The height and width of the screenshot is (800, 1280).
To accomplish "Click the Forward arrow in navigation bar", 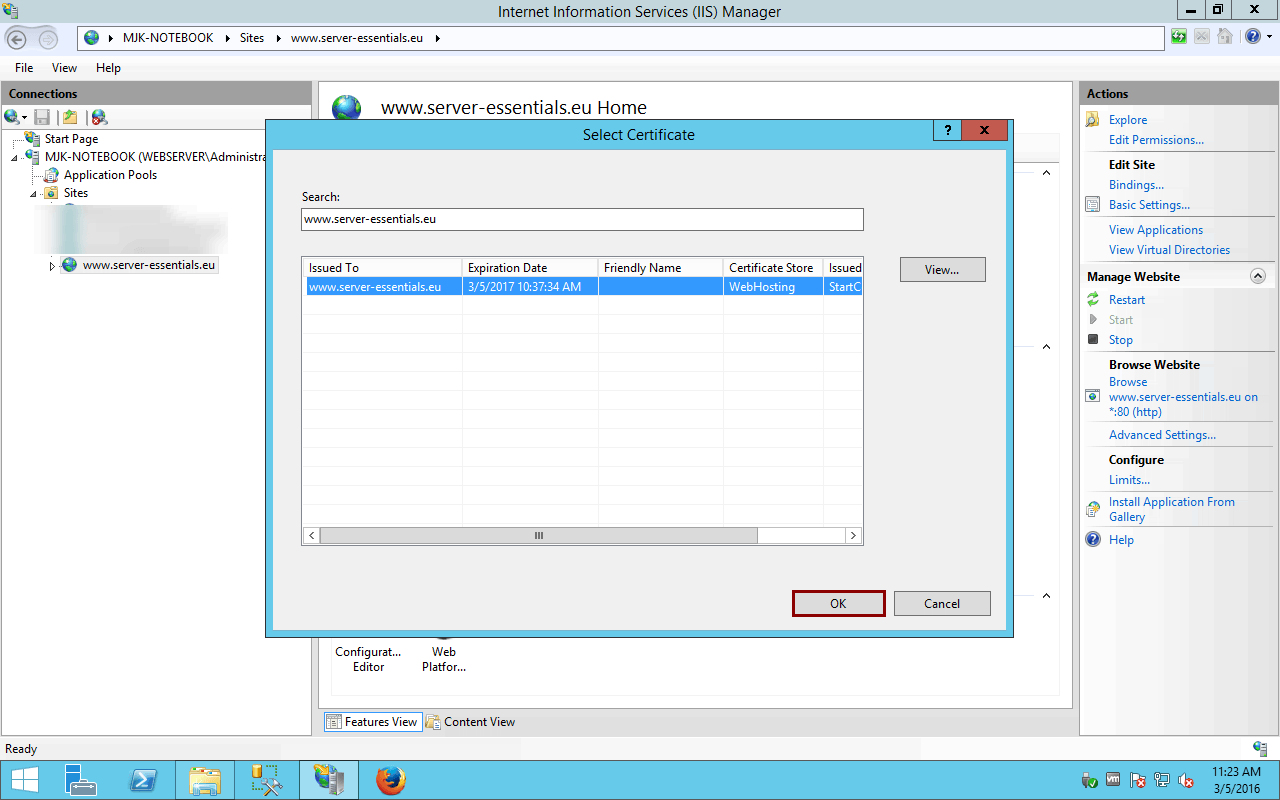I will 47,38.
